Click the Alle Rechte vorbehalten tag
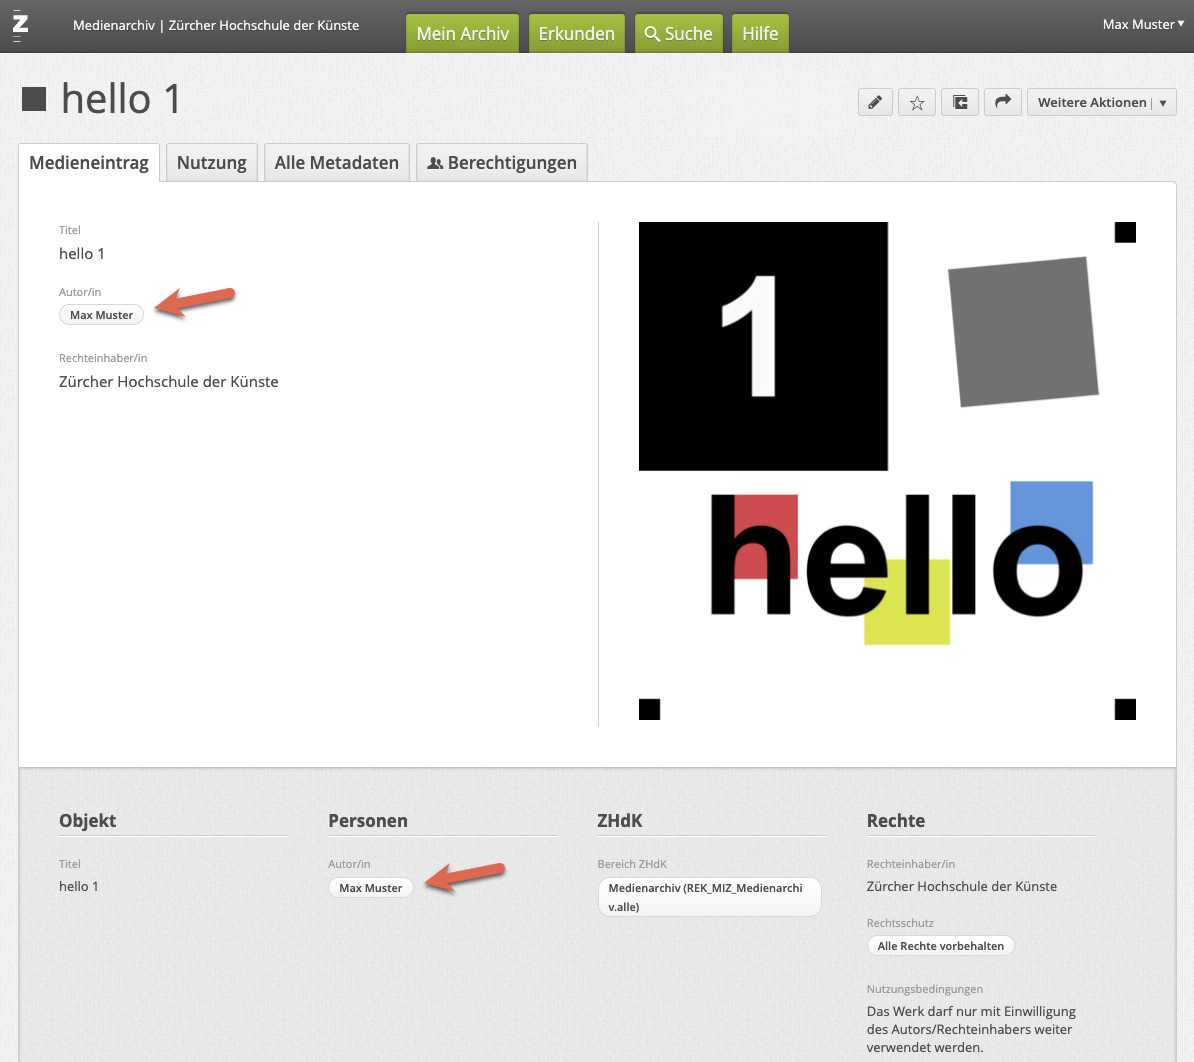Viewport: 1194px width, 1062px height. [940, 946]
